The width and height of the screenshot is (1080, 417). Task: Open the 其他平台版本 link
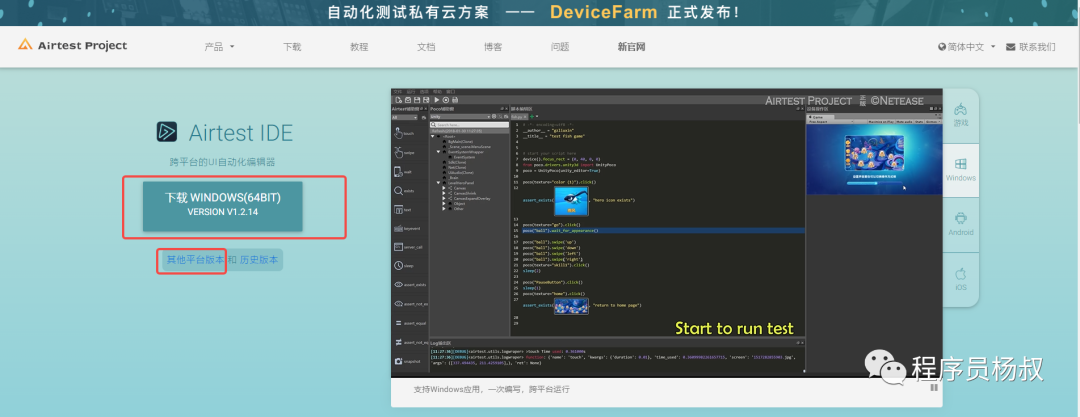click(195, 260)
